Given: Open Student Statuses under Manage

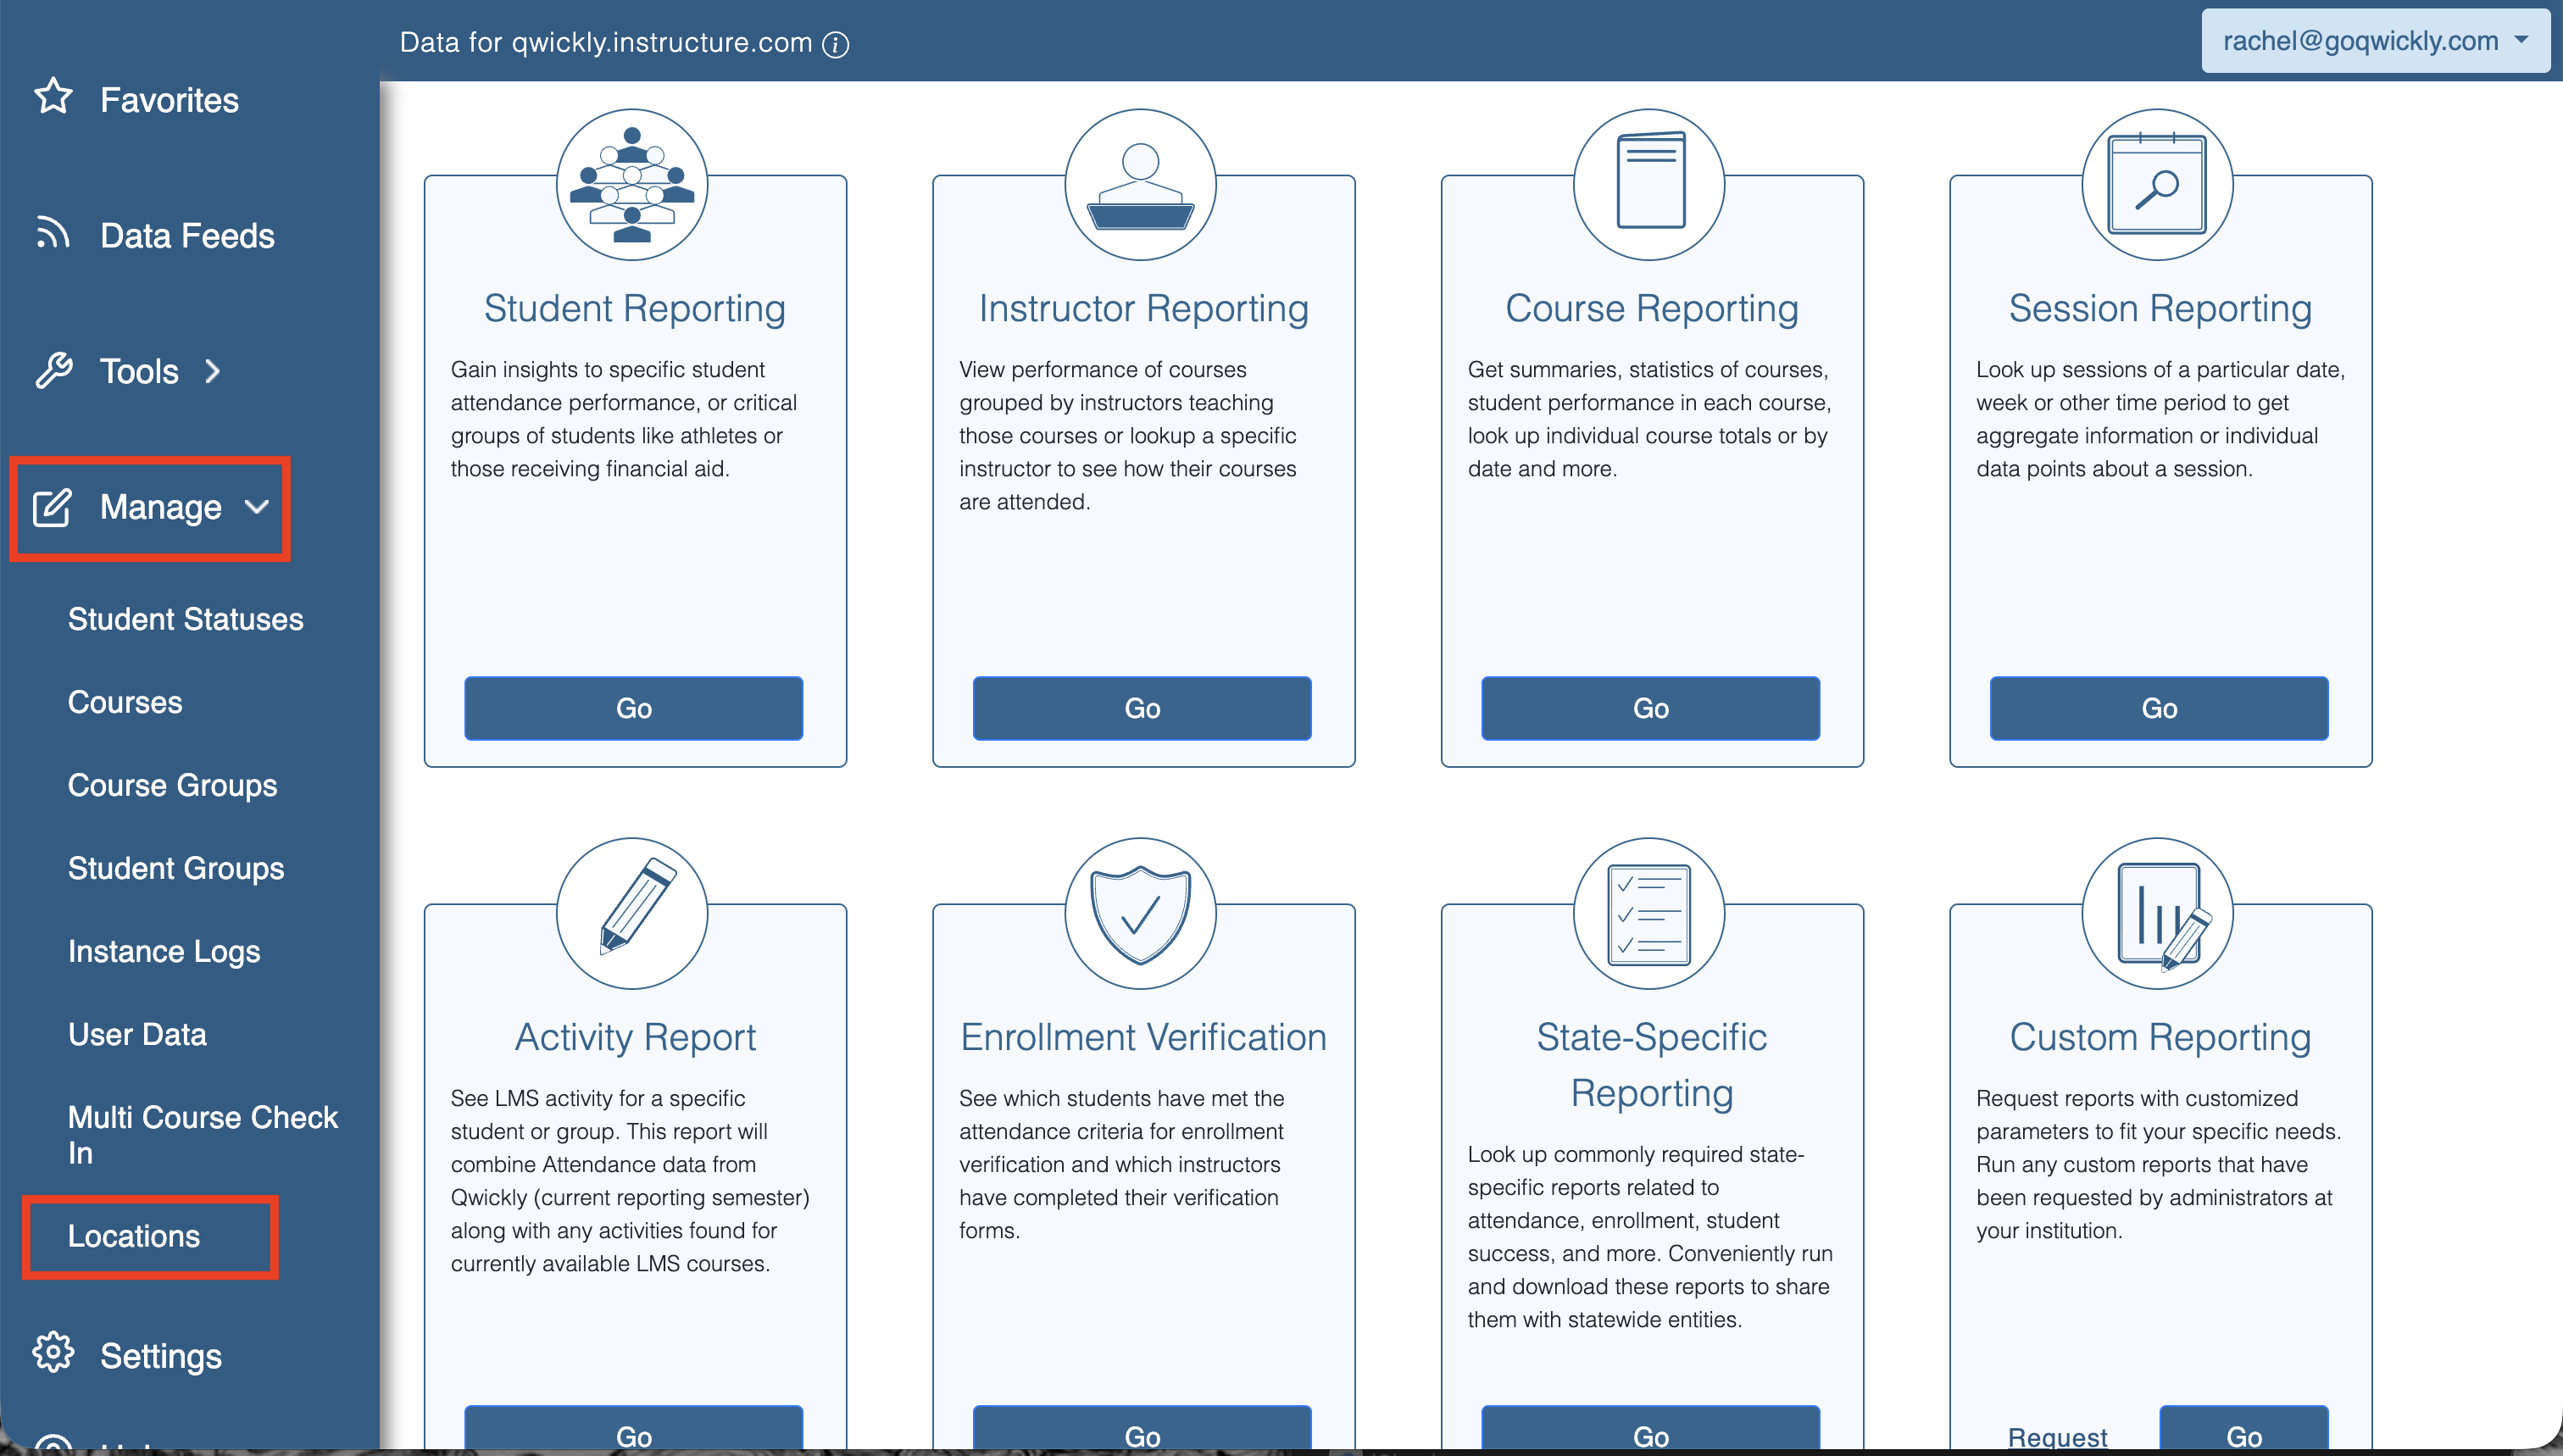Looking at the screenshot, I should point(186,619).
